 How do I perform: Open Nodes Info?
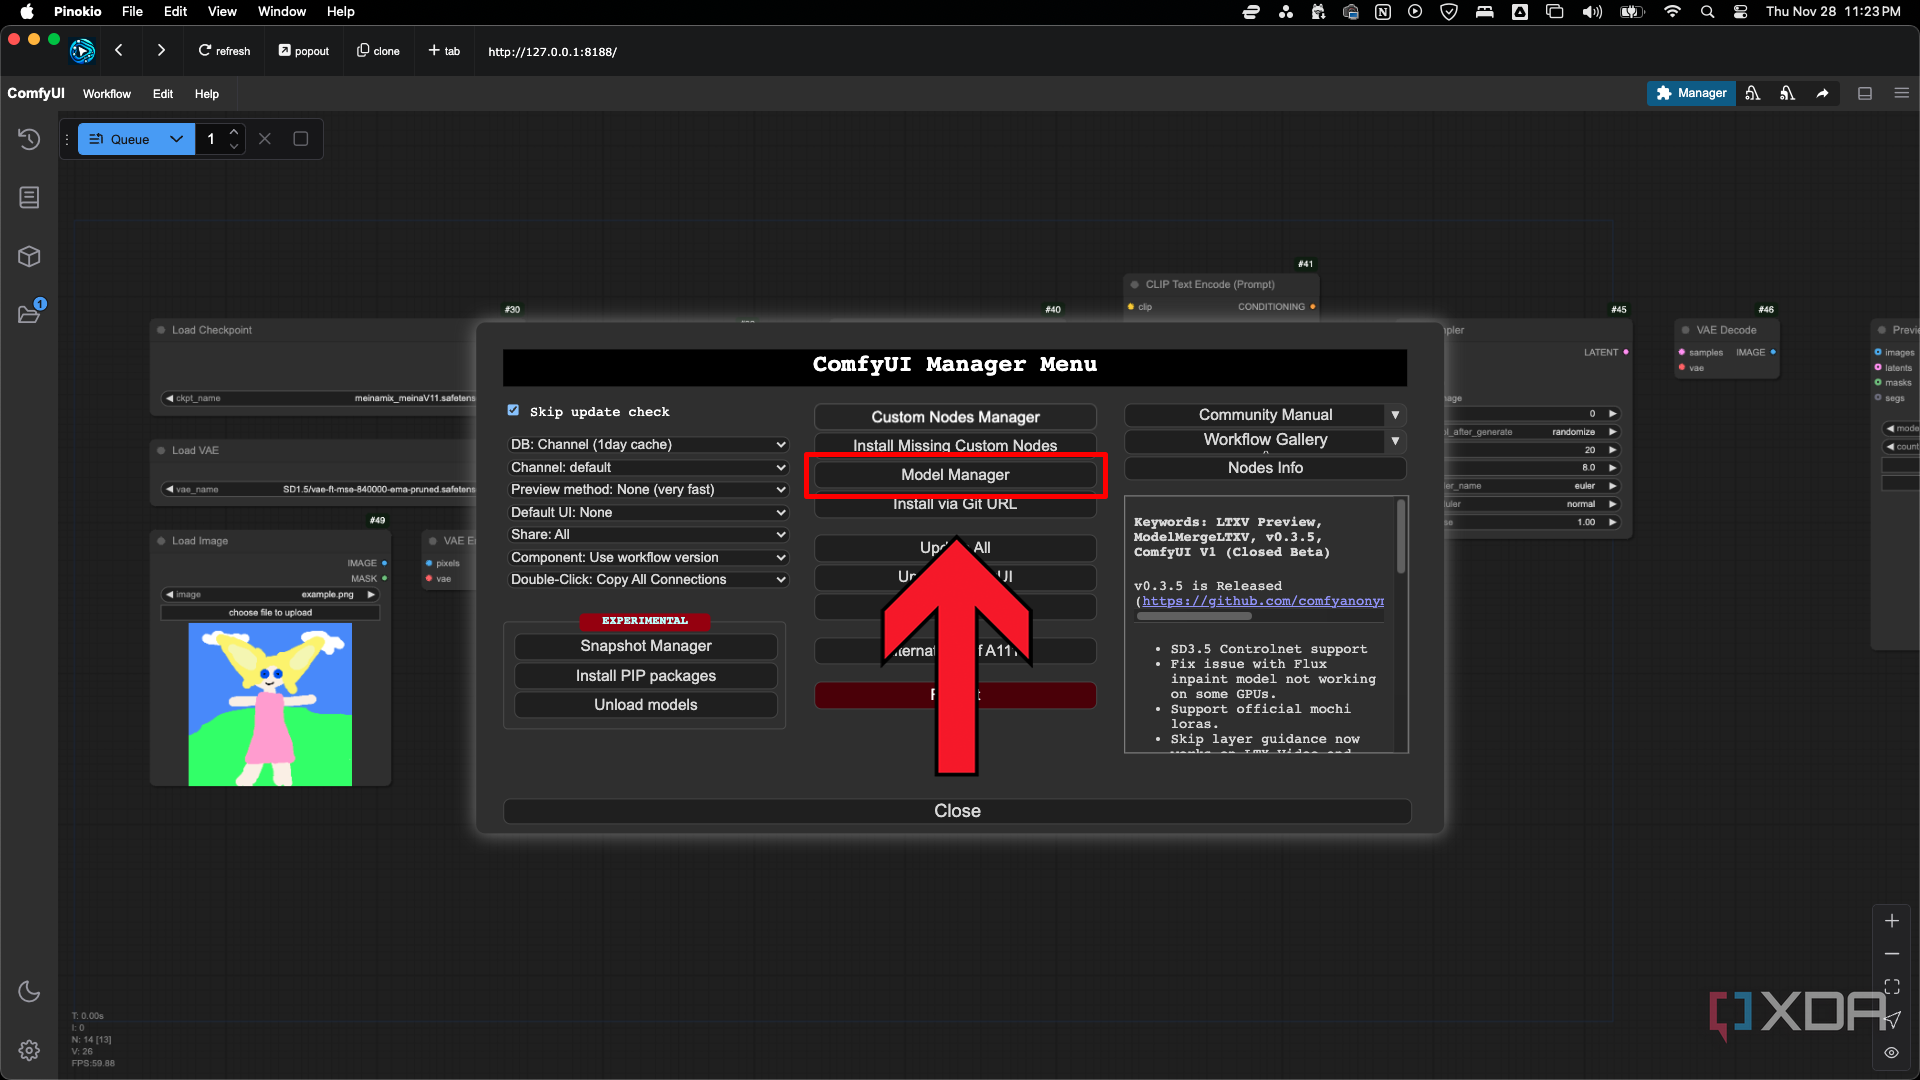pyautogui.click(x=1265, y=468)
